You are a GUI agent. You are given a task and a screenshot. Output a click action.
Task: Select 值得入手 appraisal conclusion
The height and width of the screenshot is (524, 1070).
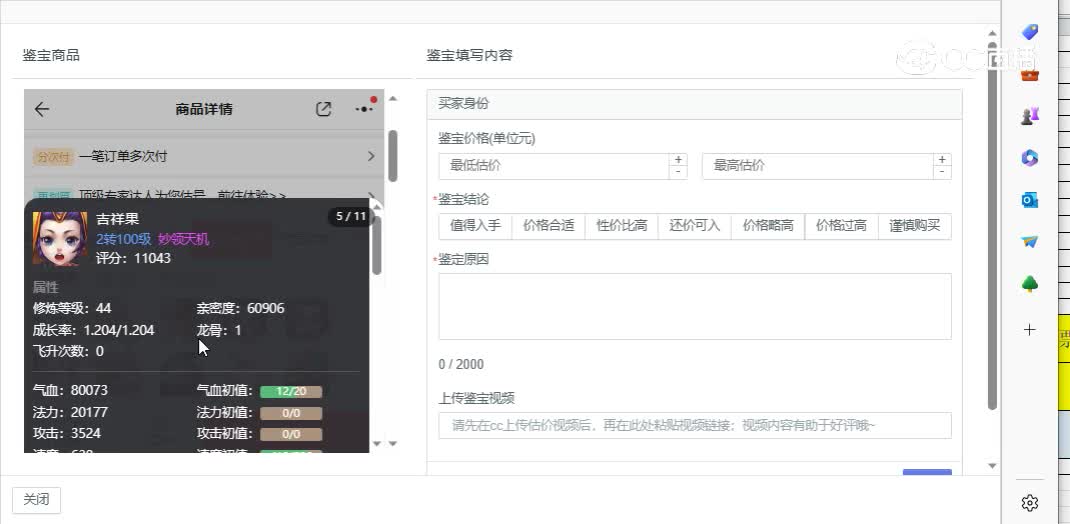point(475,226)
